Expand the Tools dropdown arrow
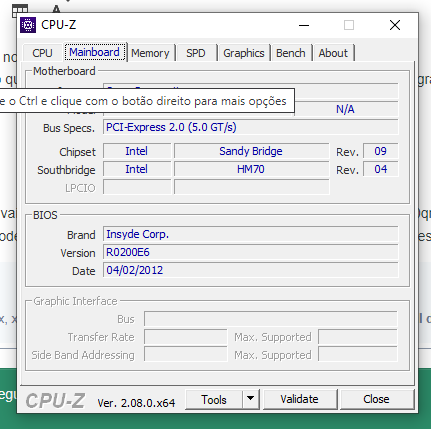 (x=251, y=399)
